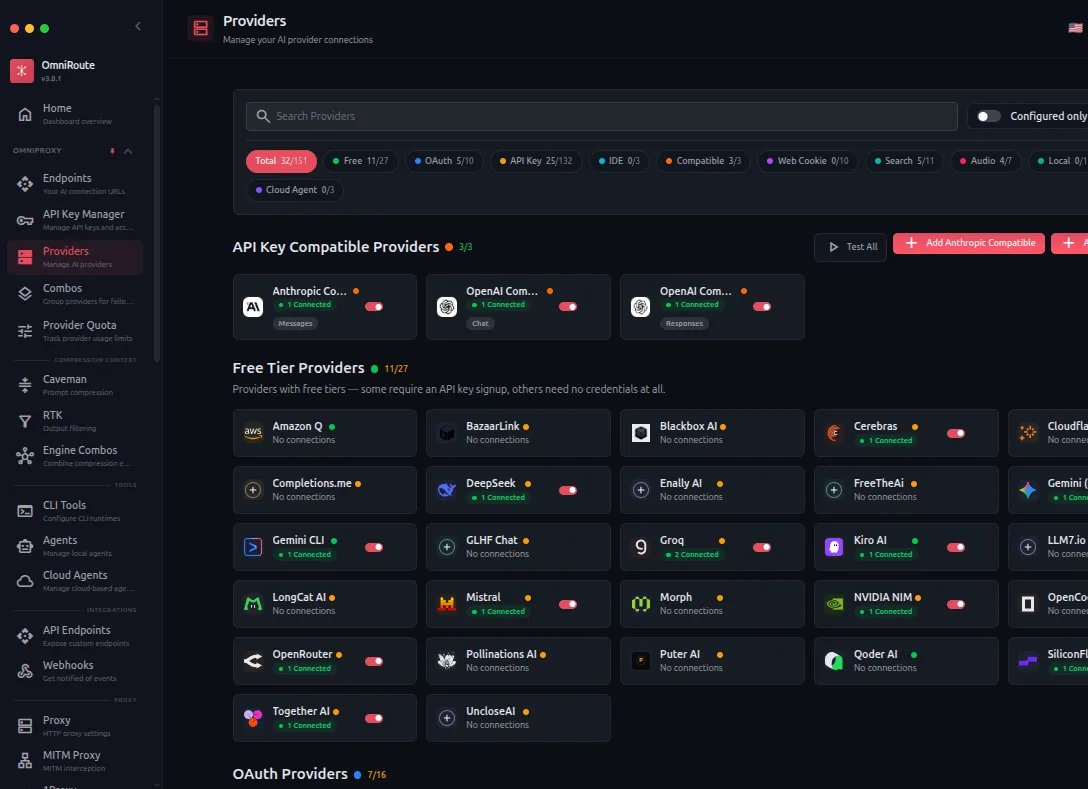Image resolution: width=1088 pixels, height=789 pixels.
Task: Click the Blackbox AI logo
Action: [640, 433]
